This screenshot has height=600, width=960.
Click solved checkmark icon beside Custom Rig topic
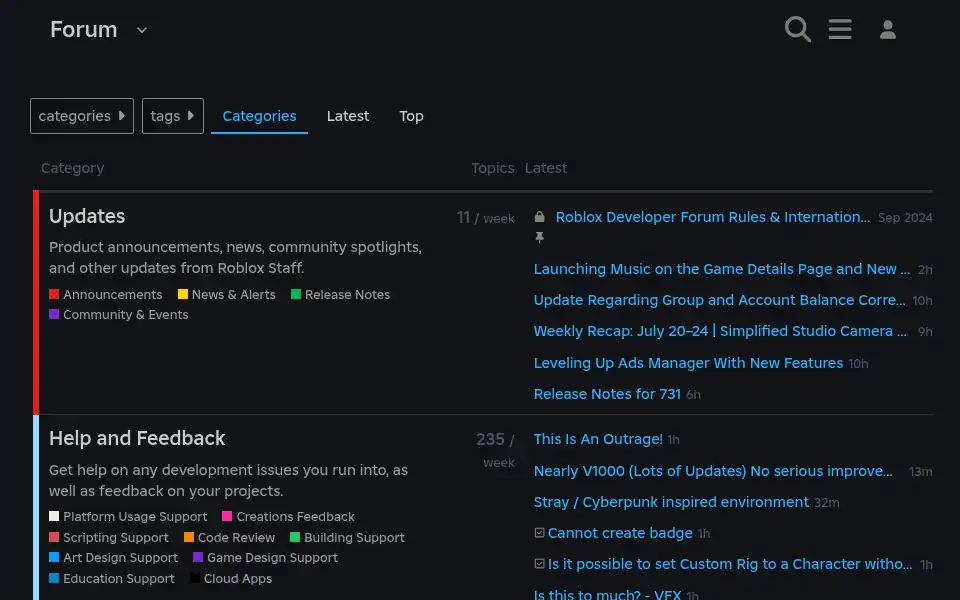pyautogui.click(x=539, y=563)
